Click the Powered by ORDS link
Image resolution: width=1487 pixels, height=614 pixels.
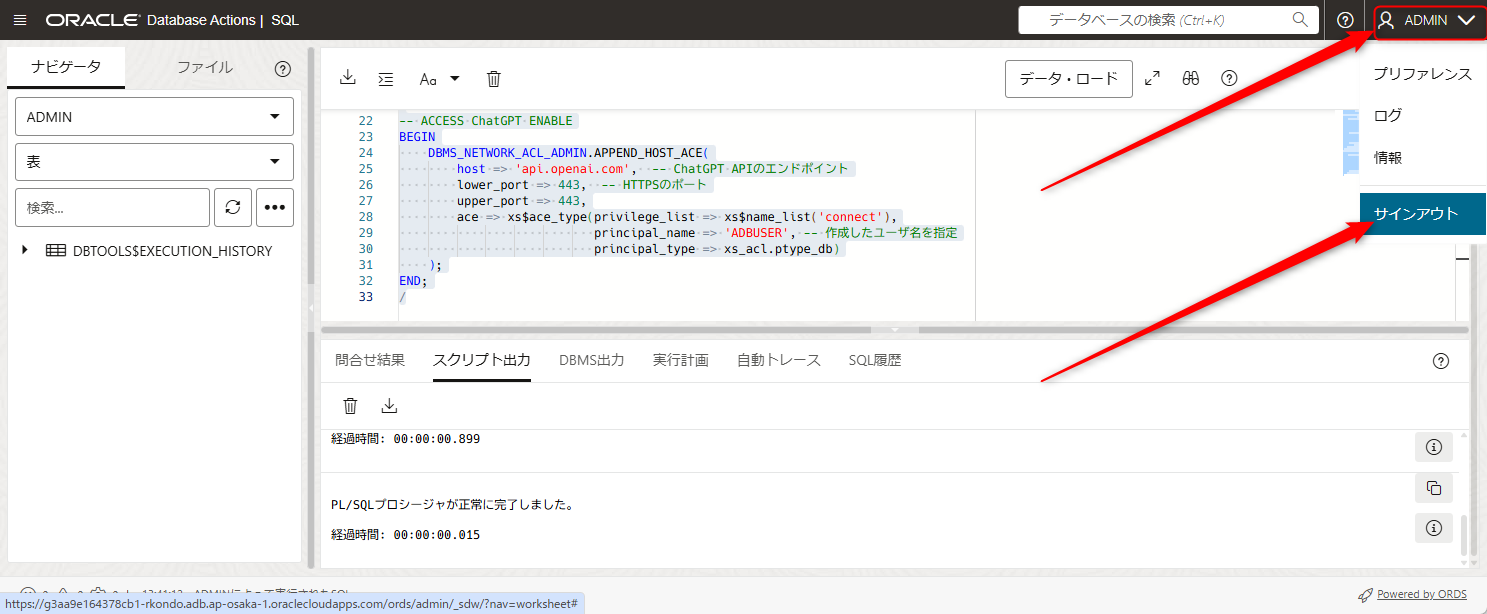1421,594
